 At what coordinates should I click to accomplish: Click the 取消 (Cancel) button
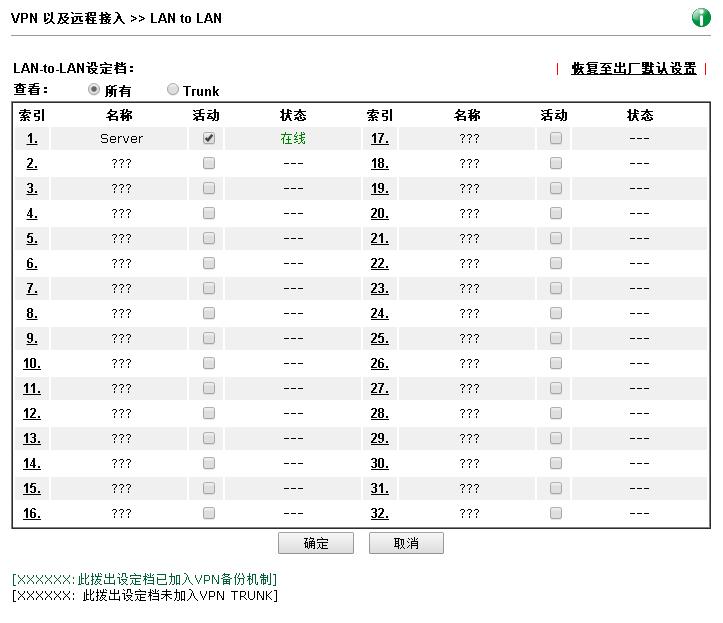[406, 543]
